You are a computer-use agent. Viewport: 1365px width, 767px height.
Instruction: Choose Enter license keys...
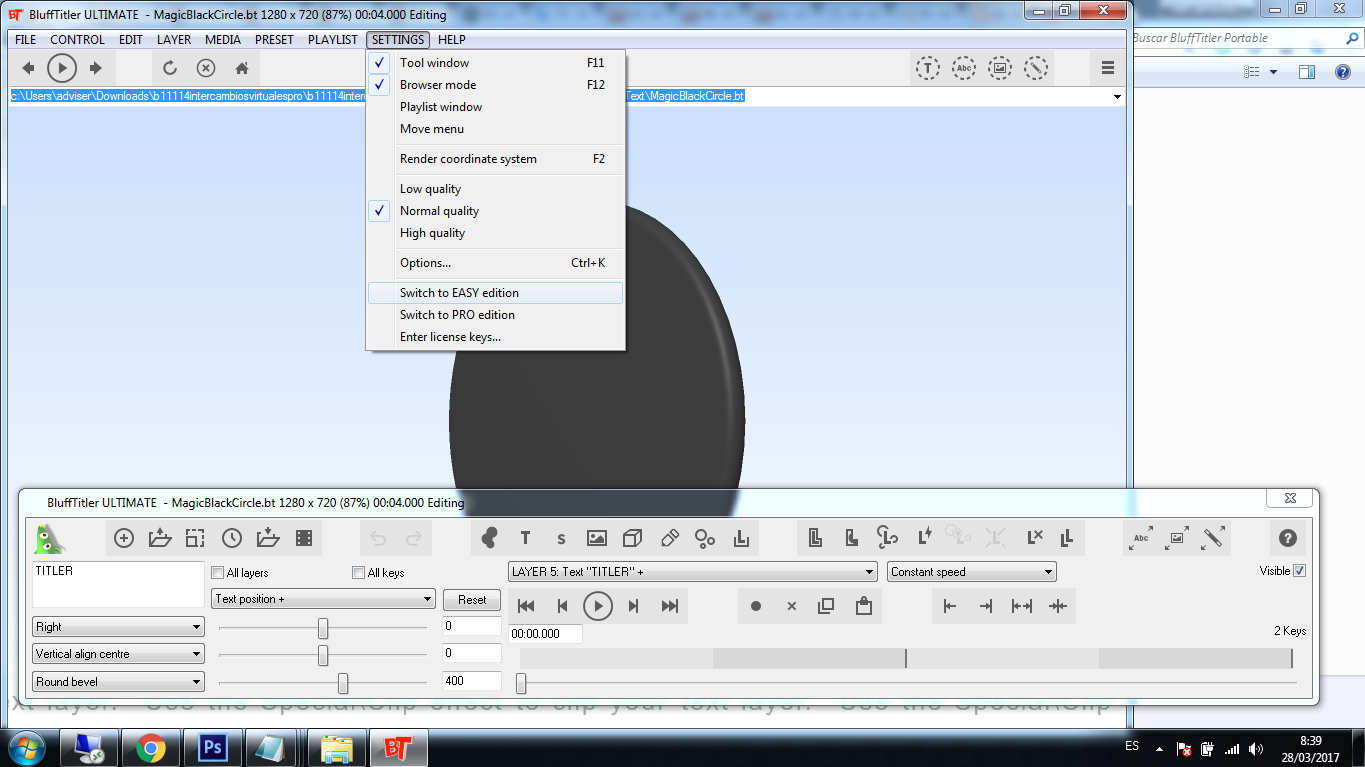pos(496,337)
